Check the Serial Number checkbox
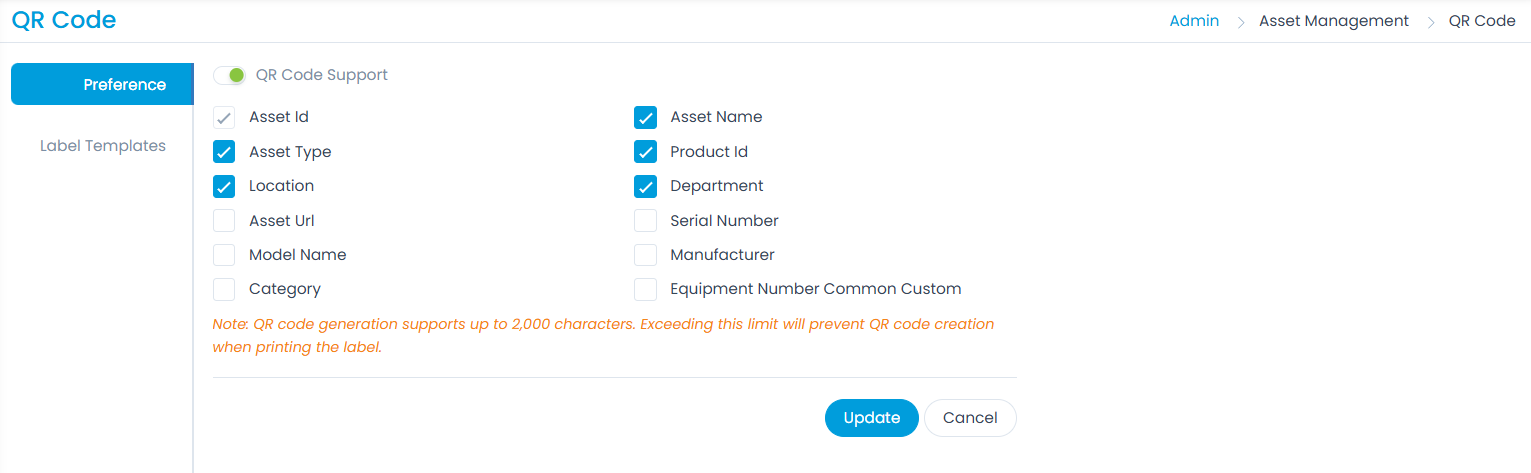The height and width of the screenshot is (473, 1531). coord(645,221)
